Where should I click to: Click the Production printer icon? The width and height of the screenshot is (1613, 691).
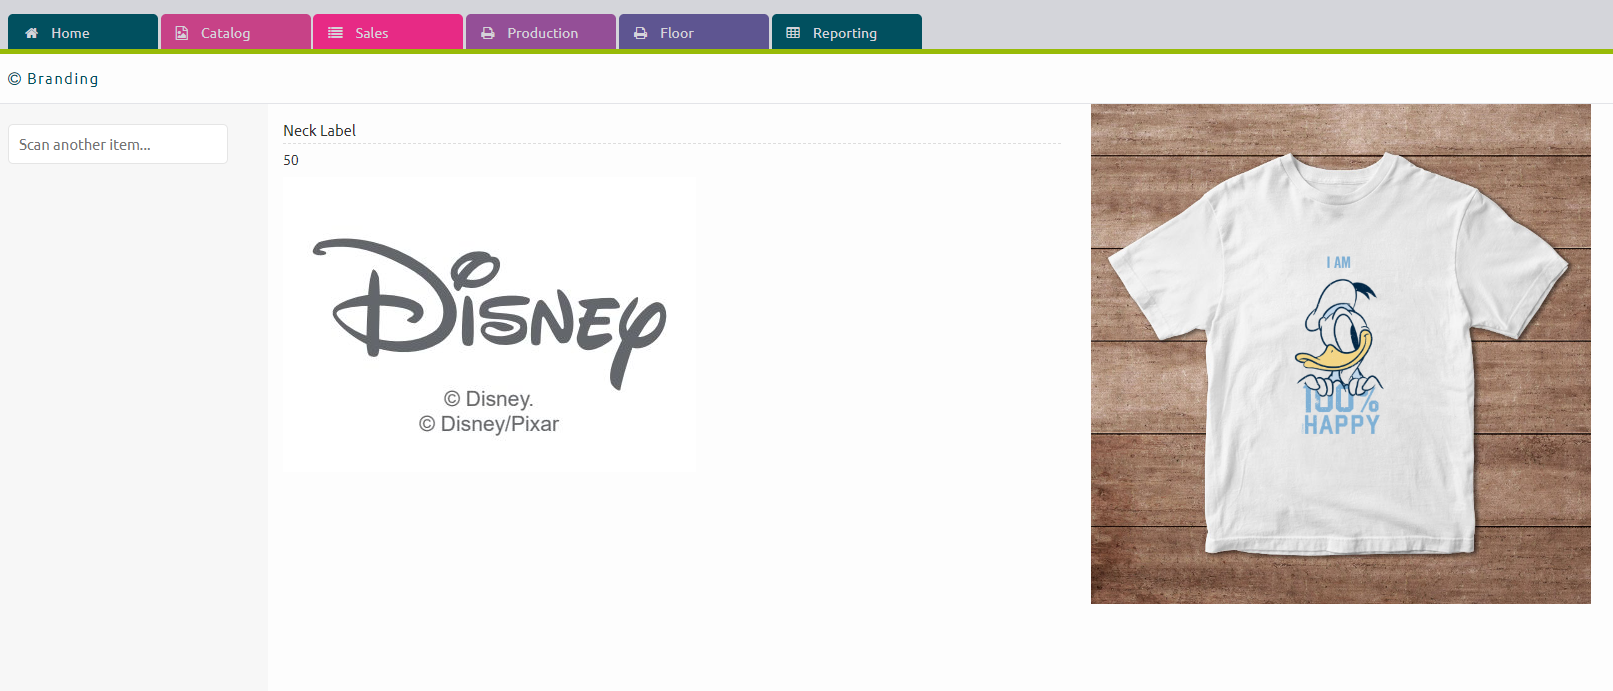point(488,33)
